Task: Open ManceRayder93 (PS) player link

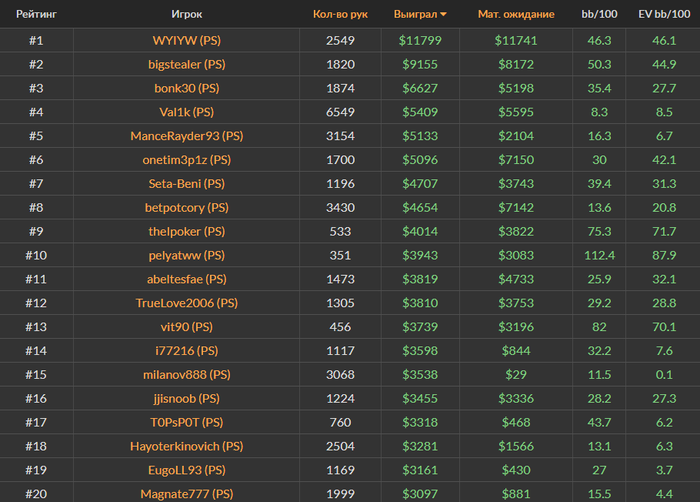Action: [x=186, y=136]
